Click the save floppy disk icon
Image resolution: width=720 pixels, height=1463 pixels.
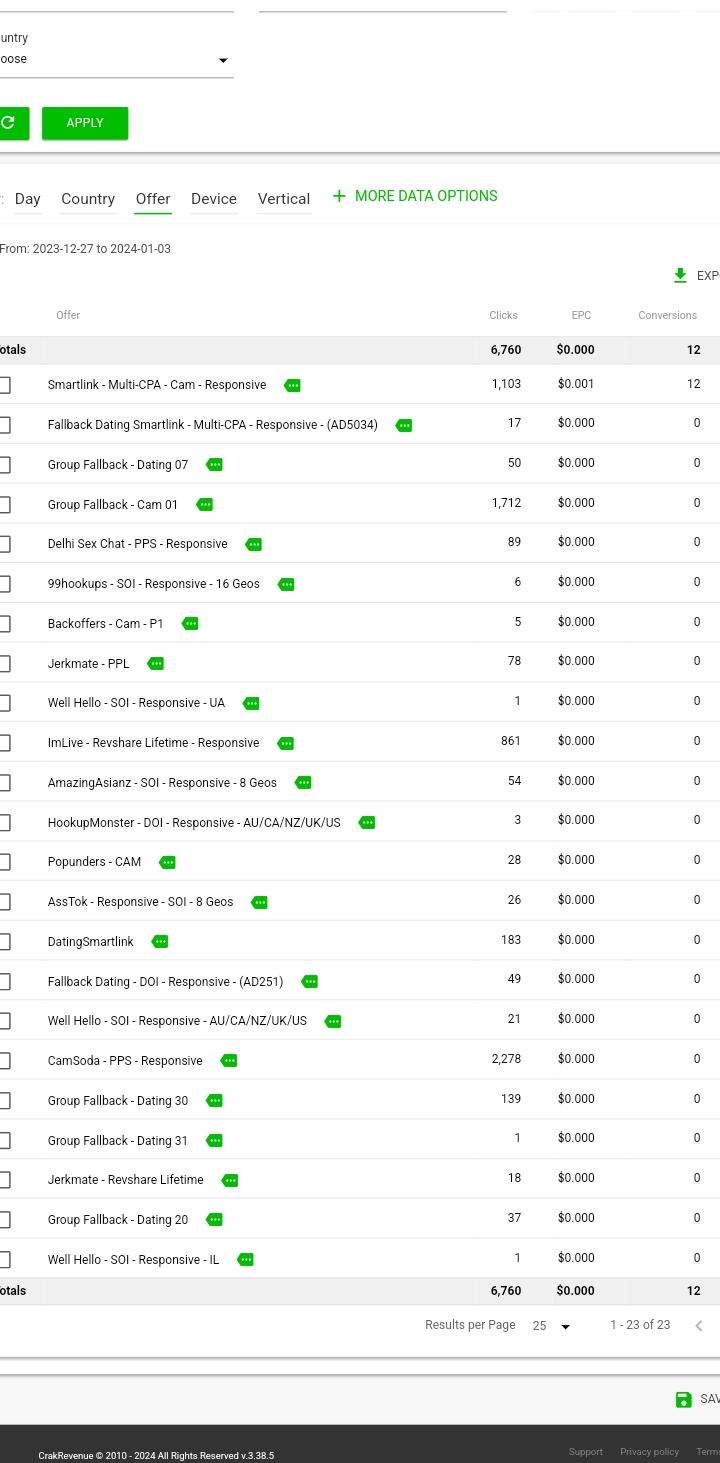684,1400
